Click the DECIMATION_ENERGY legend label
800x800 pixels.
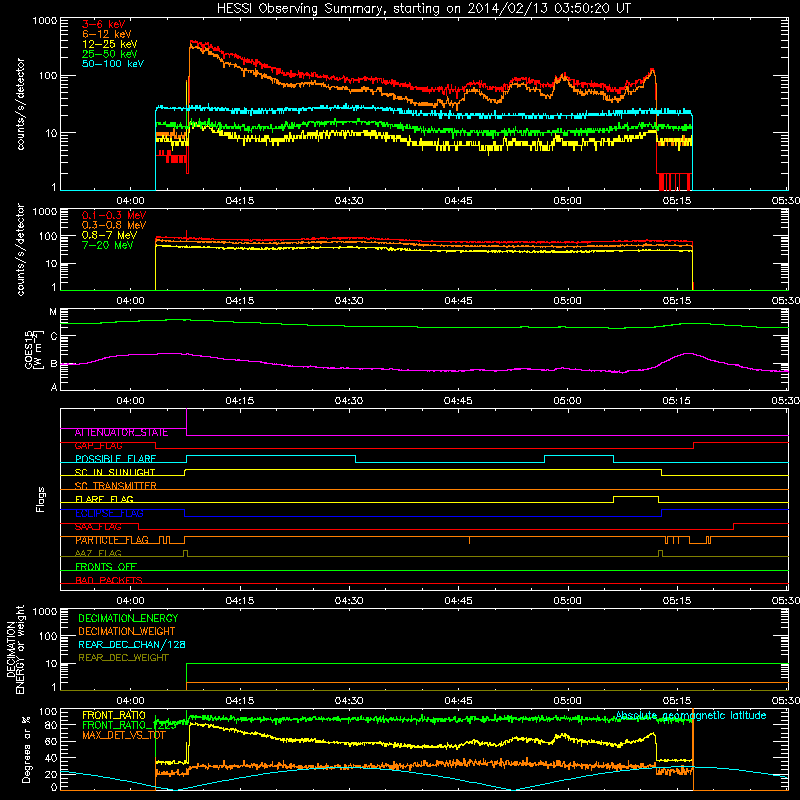[128, 618]
